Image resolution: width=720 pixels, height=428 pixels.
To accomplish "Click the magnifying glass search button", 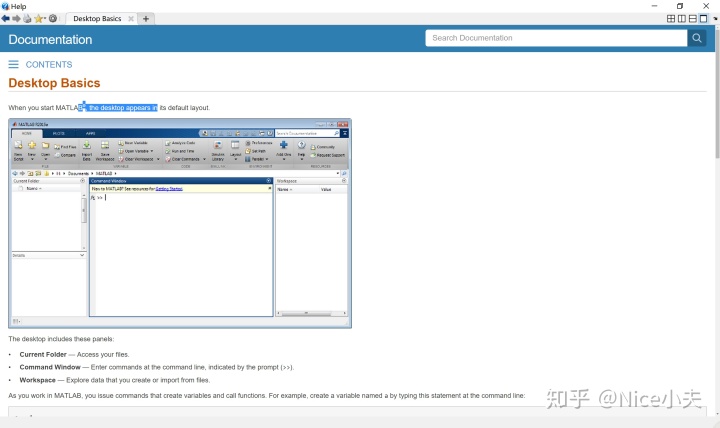I will click(697, 38).
